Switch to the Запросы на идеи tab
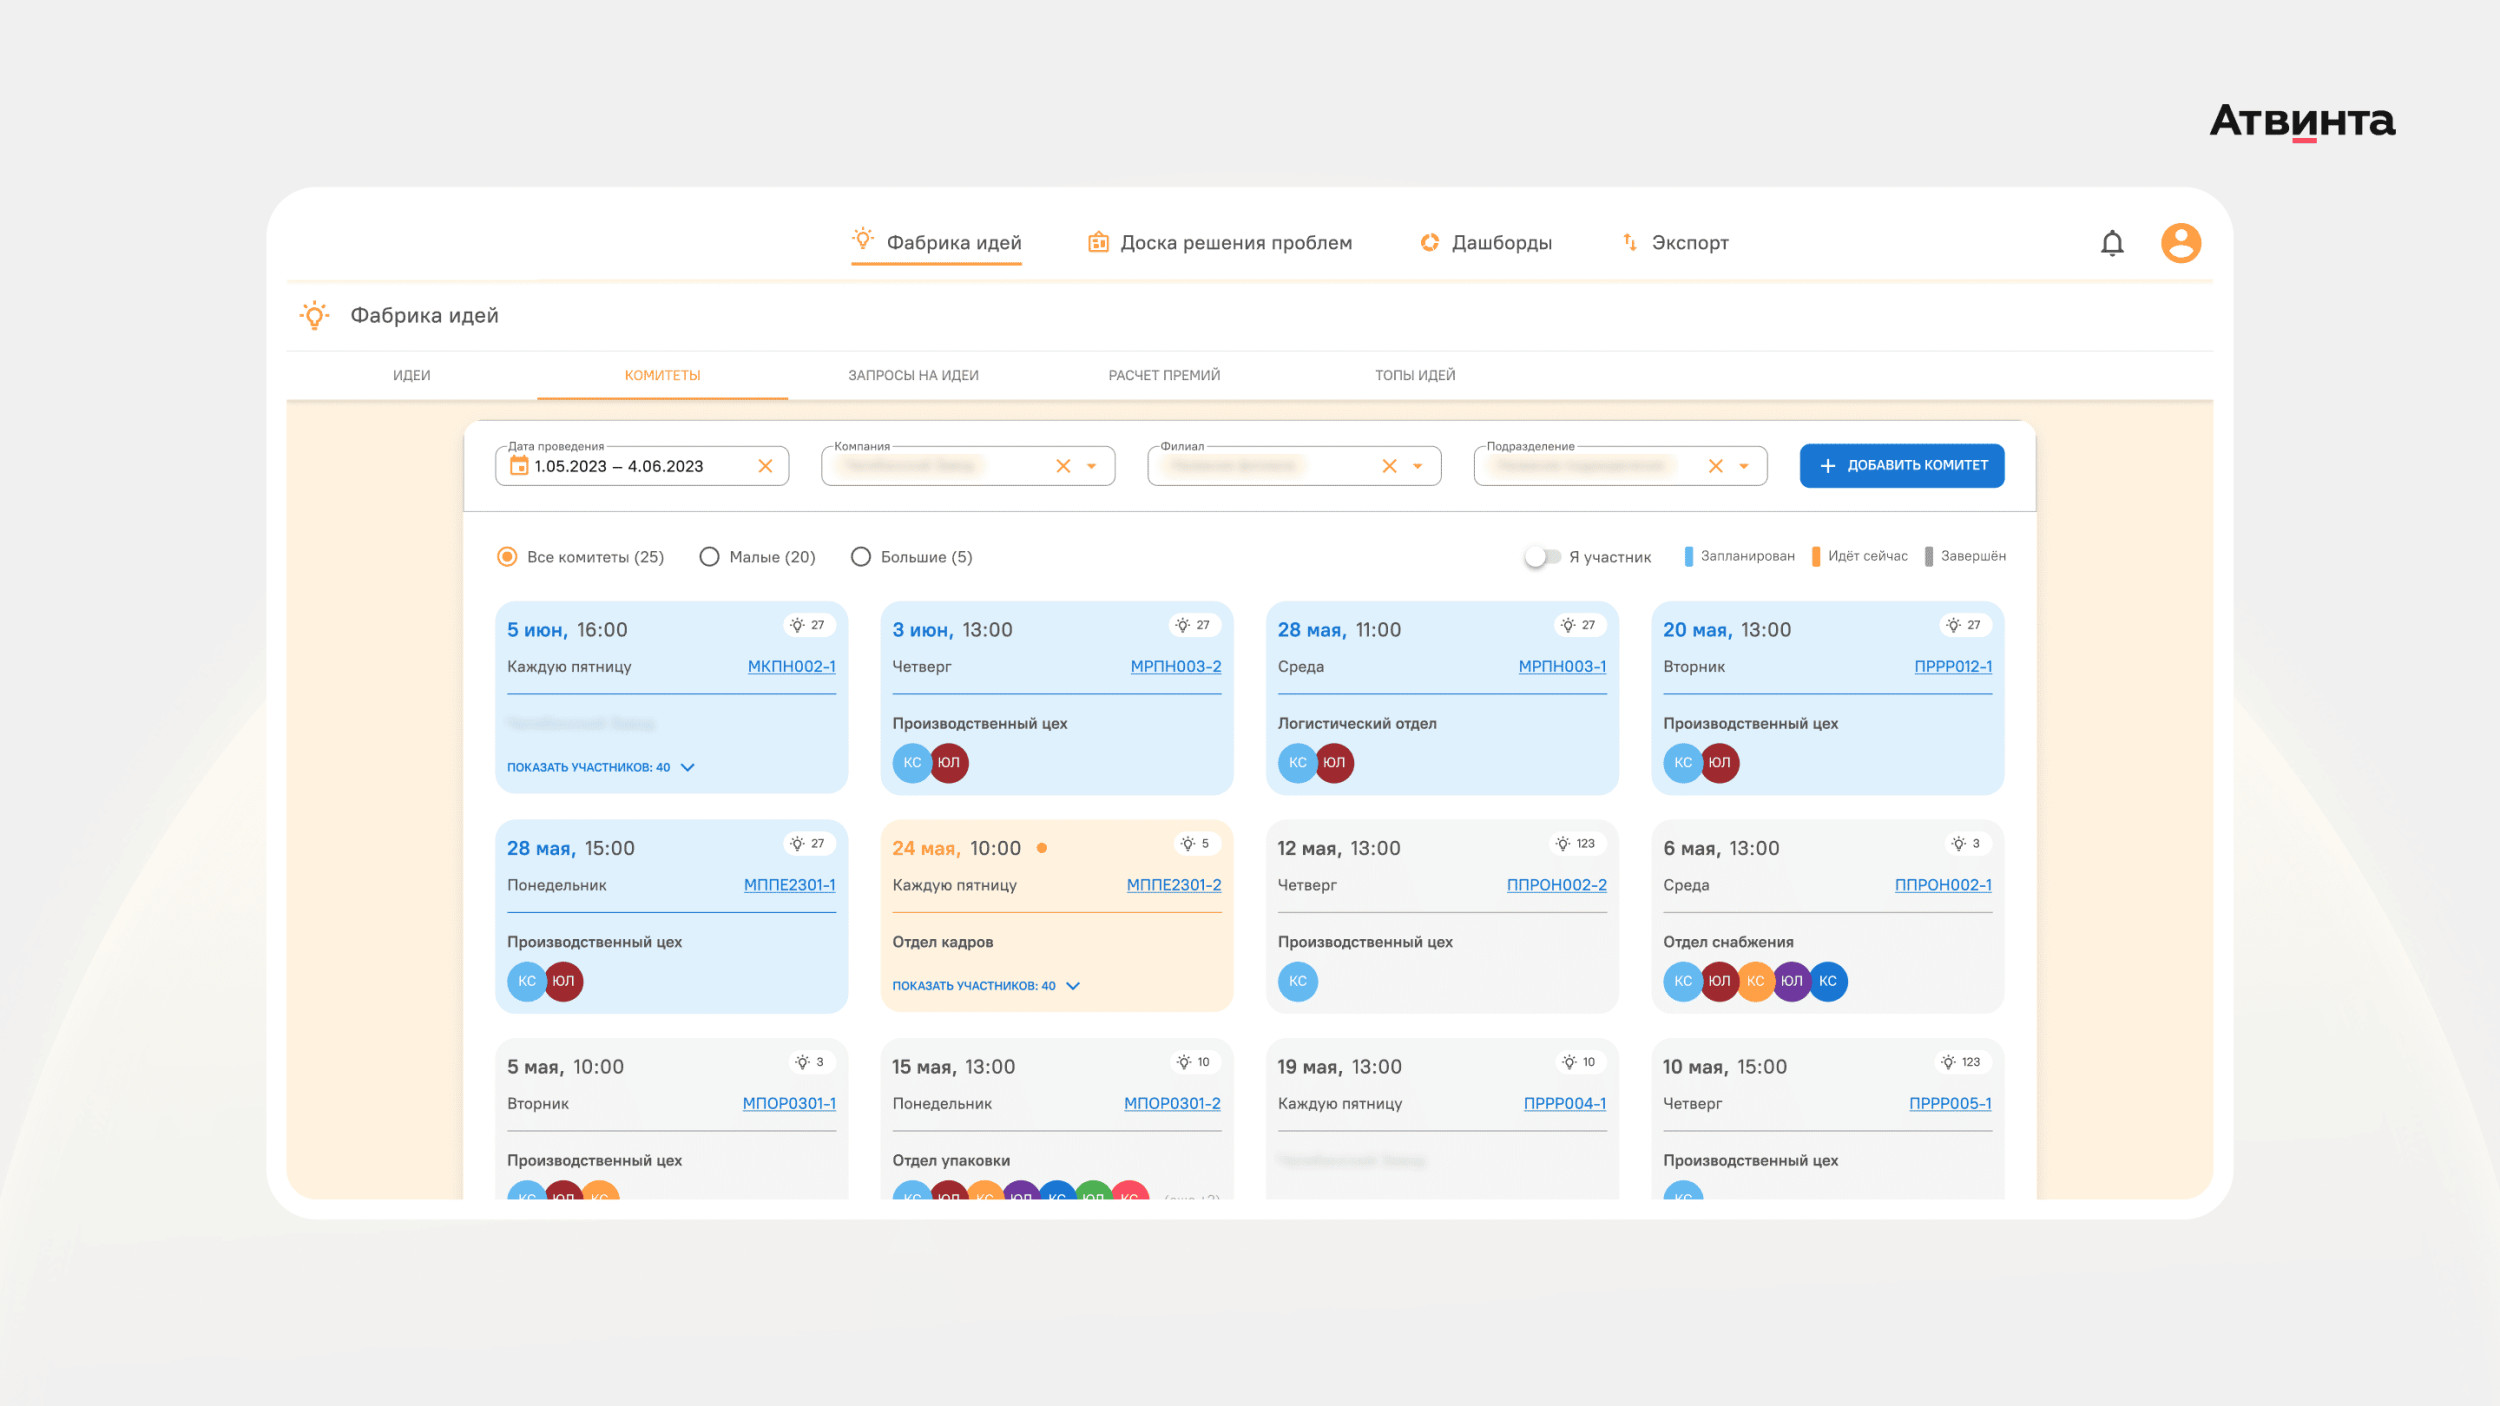The width and height of the screenshot is (2500, 1406). point(913,376)
